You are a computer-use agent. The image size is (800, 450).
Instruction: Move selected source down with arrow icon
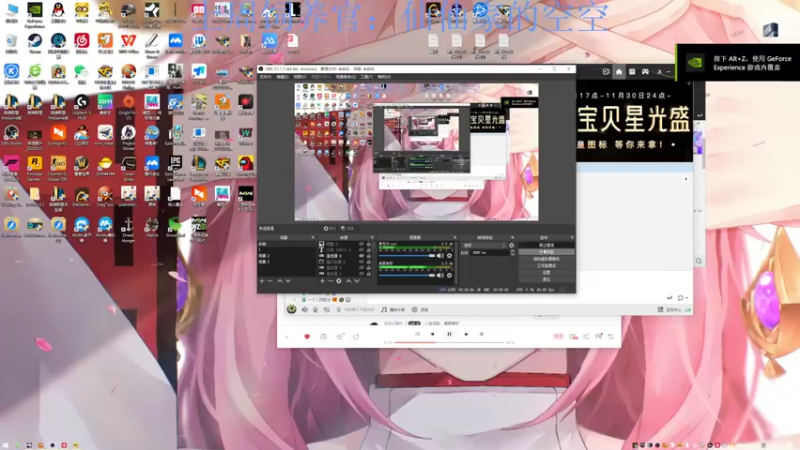(357, 281)
